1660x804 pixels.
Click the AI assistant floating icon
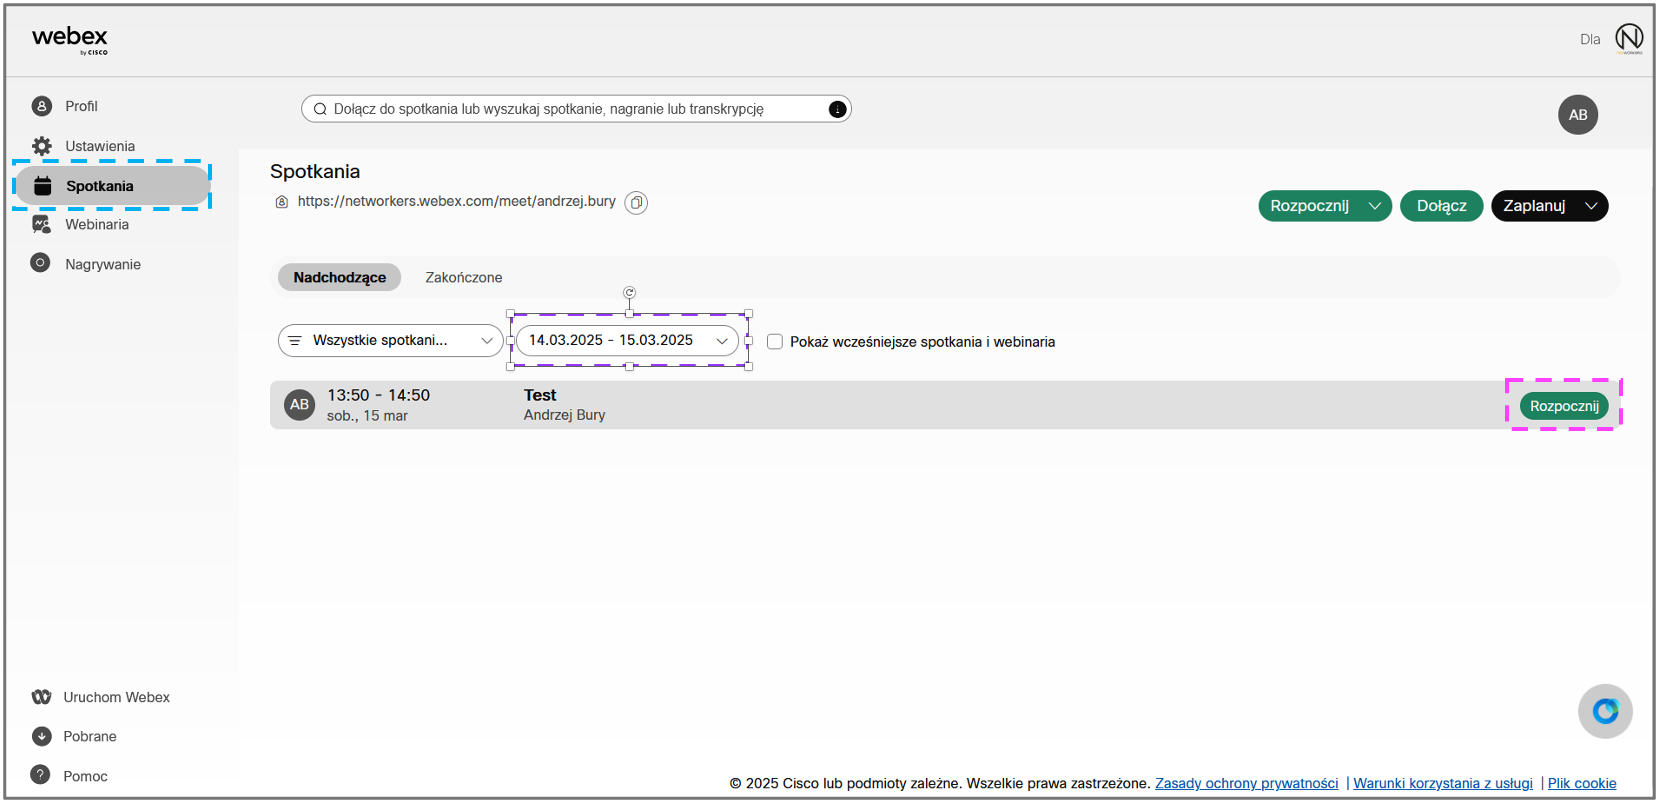(1605, 711)
